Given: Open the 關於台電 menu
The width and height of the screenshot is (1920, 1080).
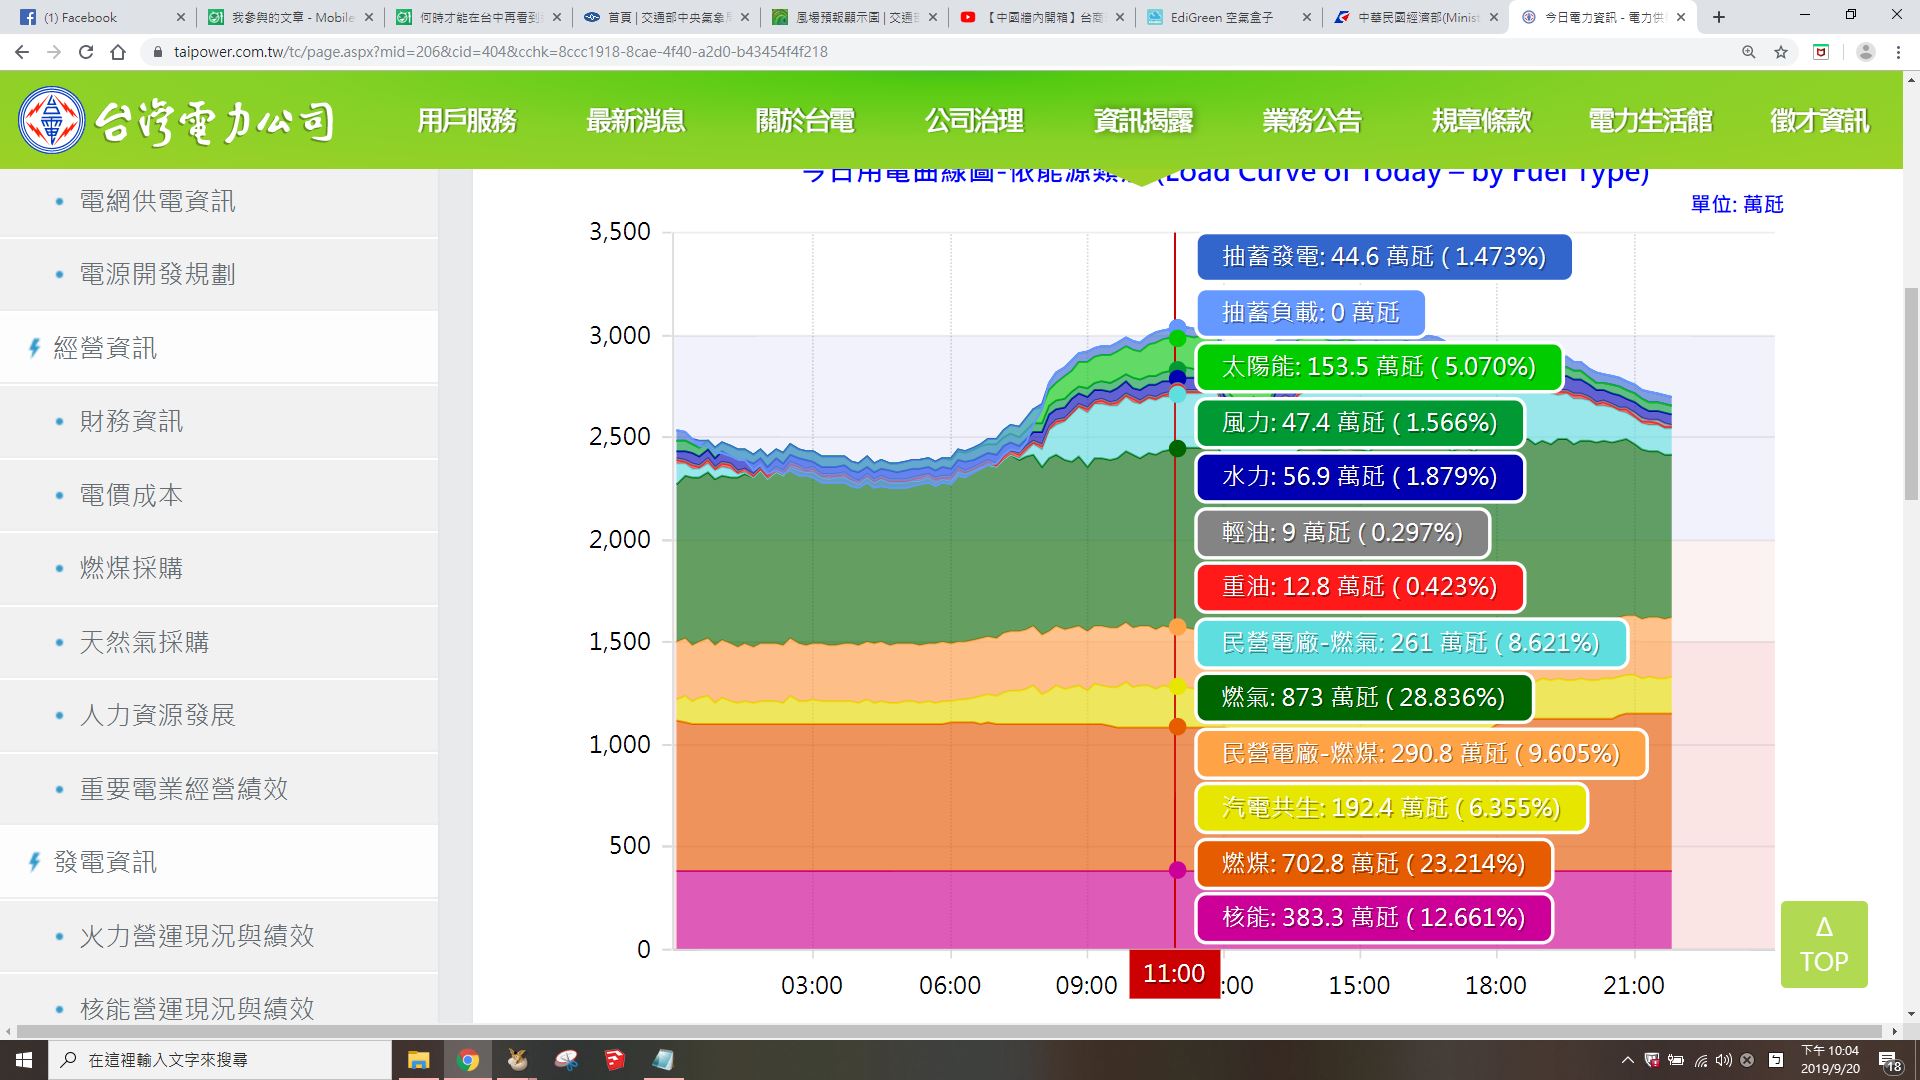Looking at the screenshot, I should pyautogui.click(x=805, y=121).
